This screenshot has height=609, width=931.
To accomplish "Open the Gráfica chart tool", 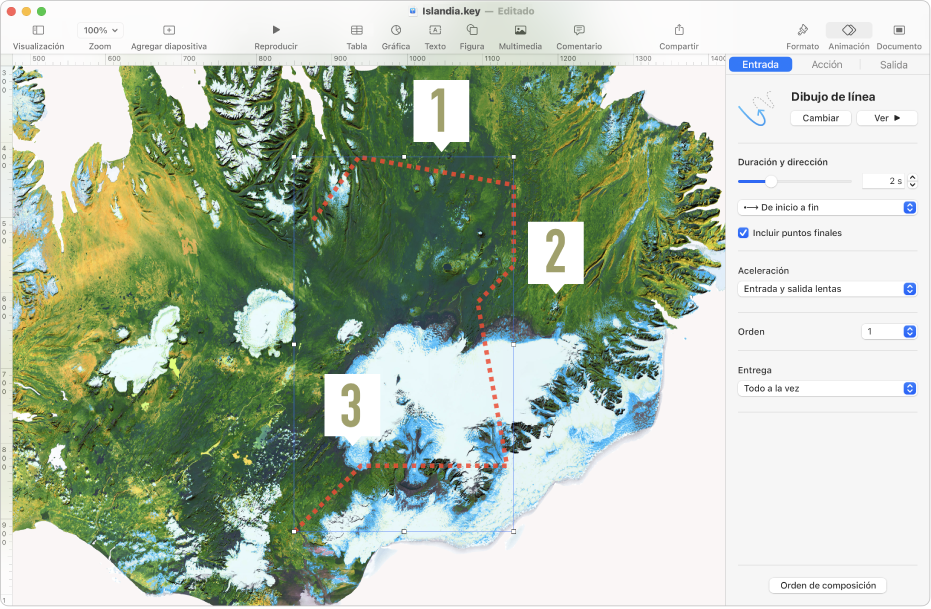I will pyautogui.click(x=396, y=31).
